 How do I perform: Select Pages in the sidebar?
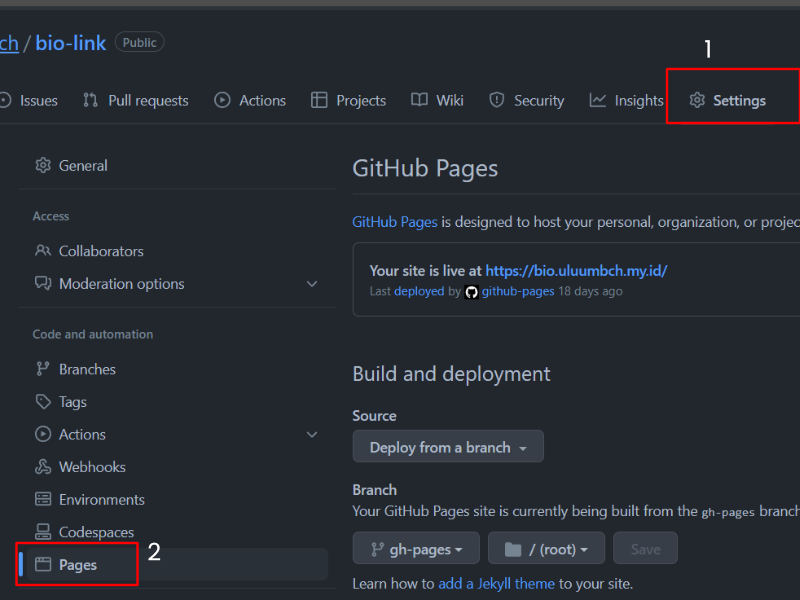(177, 564)
